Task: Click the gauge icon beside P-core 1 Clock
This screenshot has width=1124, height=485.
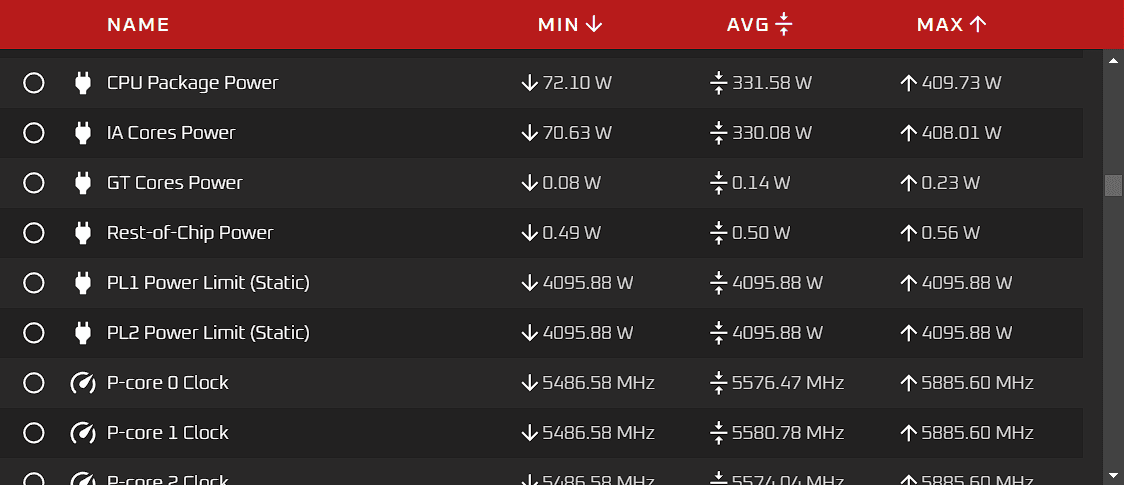Action: (83, 433)
